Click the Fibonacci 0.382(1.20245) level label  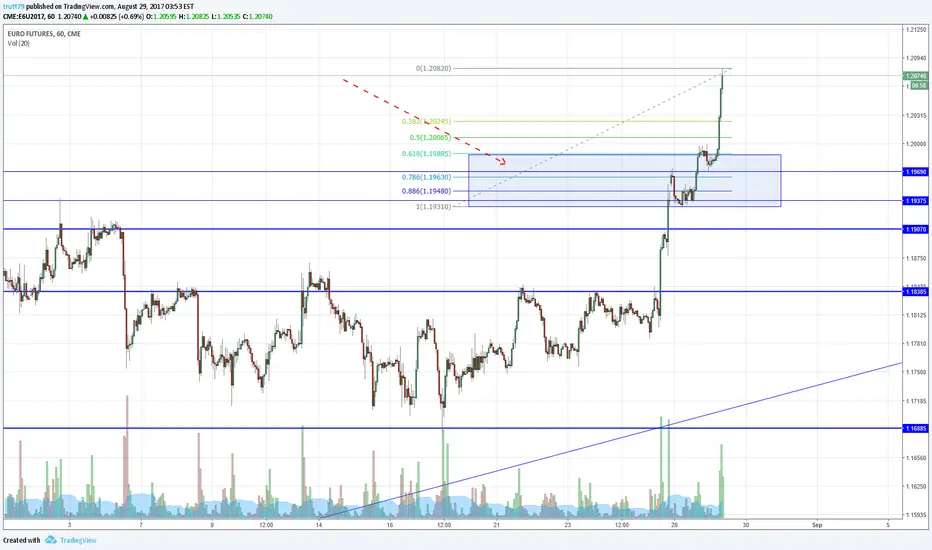(x=427, y=121)
